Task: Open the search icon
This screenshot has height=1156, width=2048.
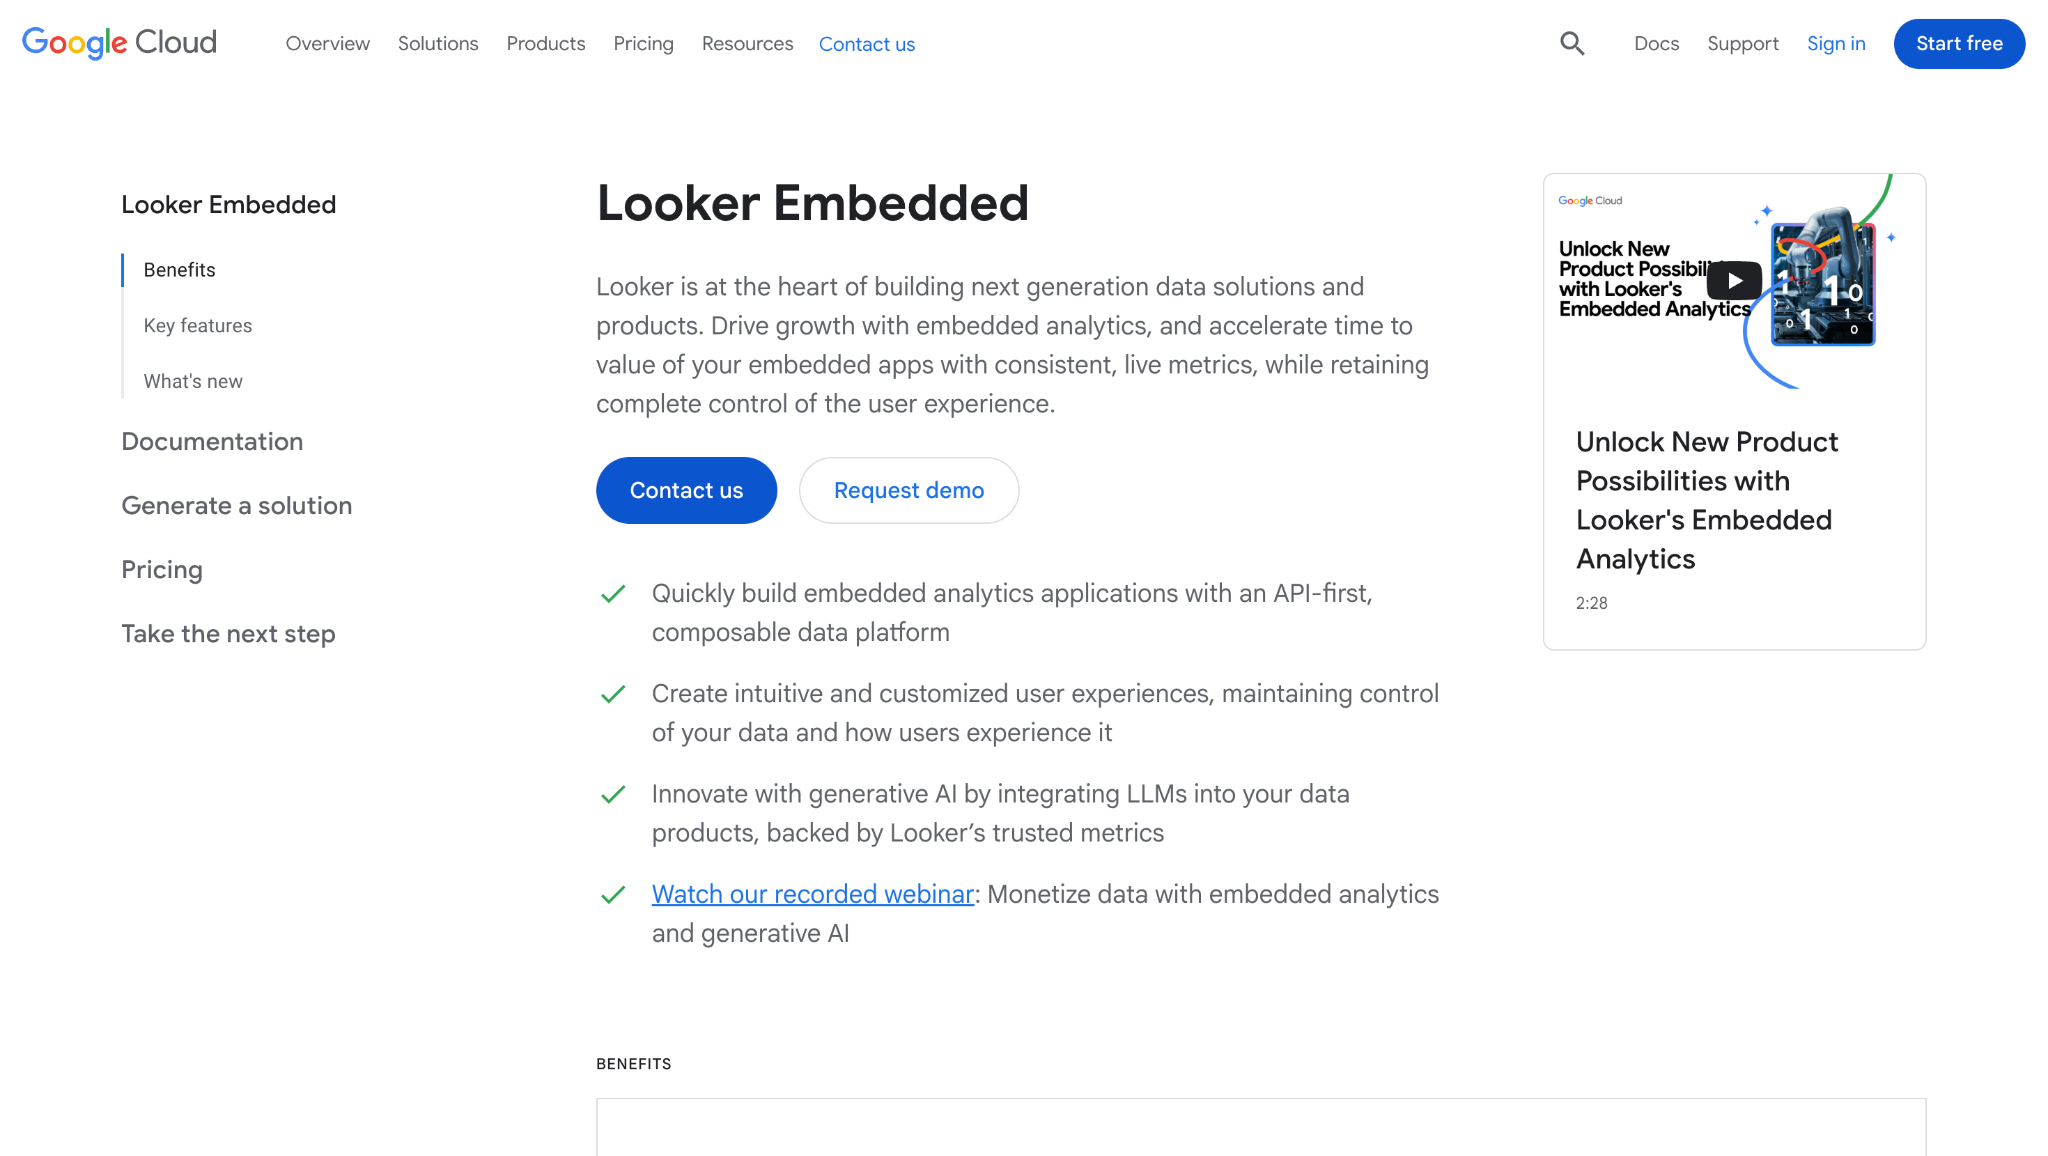Action: click(1572, 43)
